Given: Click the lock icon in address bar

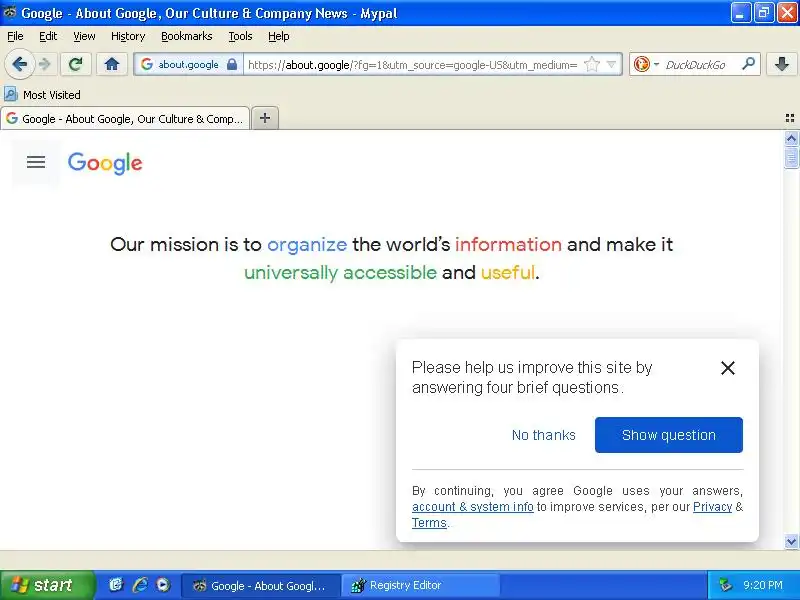Looking at the screenshot, I should point(232,64).
